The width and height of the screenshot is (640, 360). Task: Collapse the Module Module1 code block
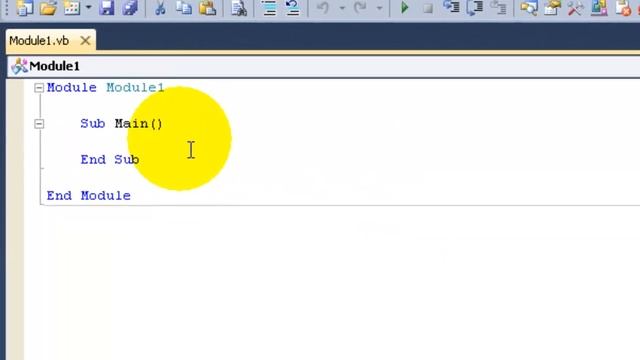click(39, 88)
